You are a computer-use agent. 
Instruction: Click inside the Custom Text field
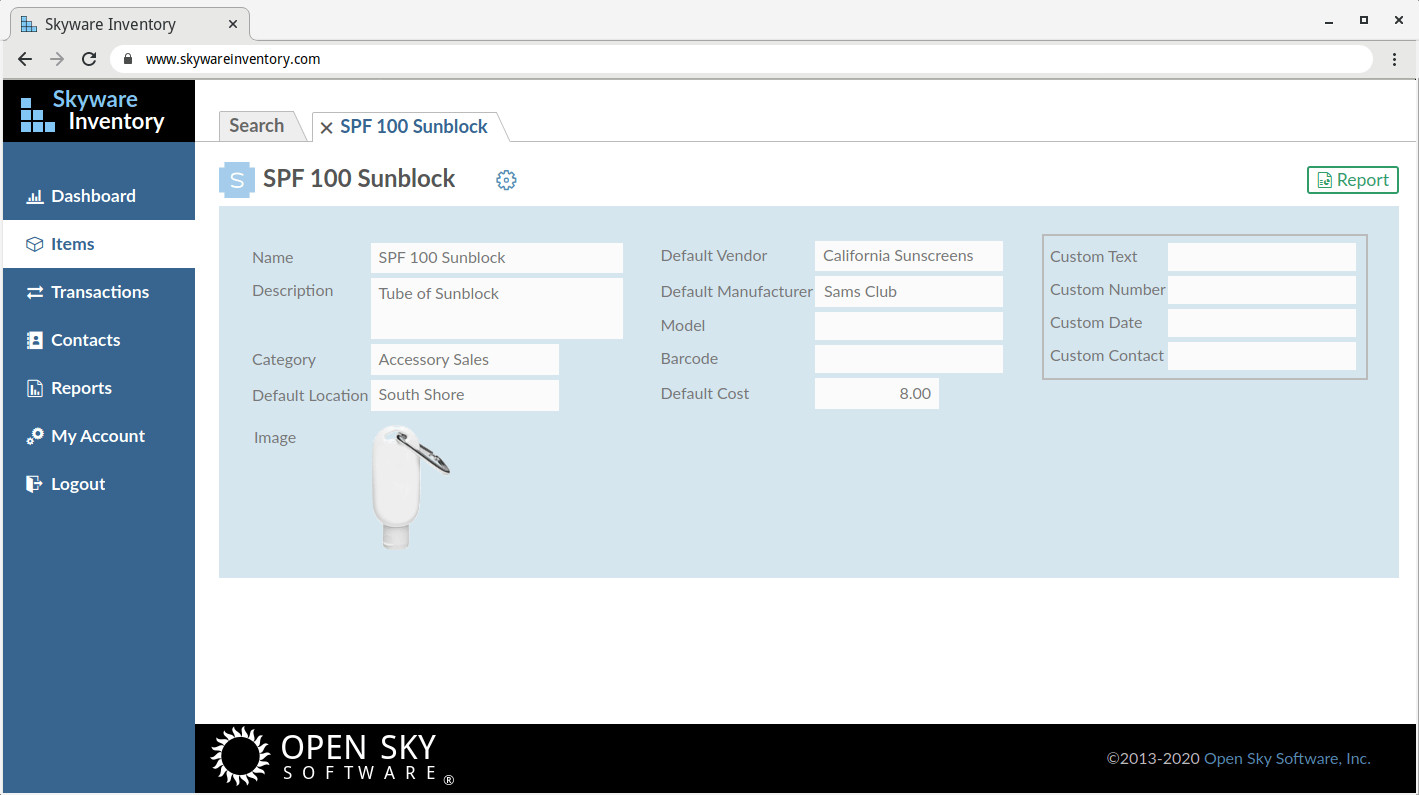pos(1261,256)
